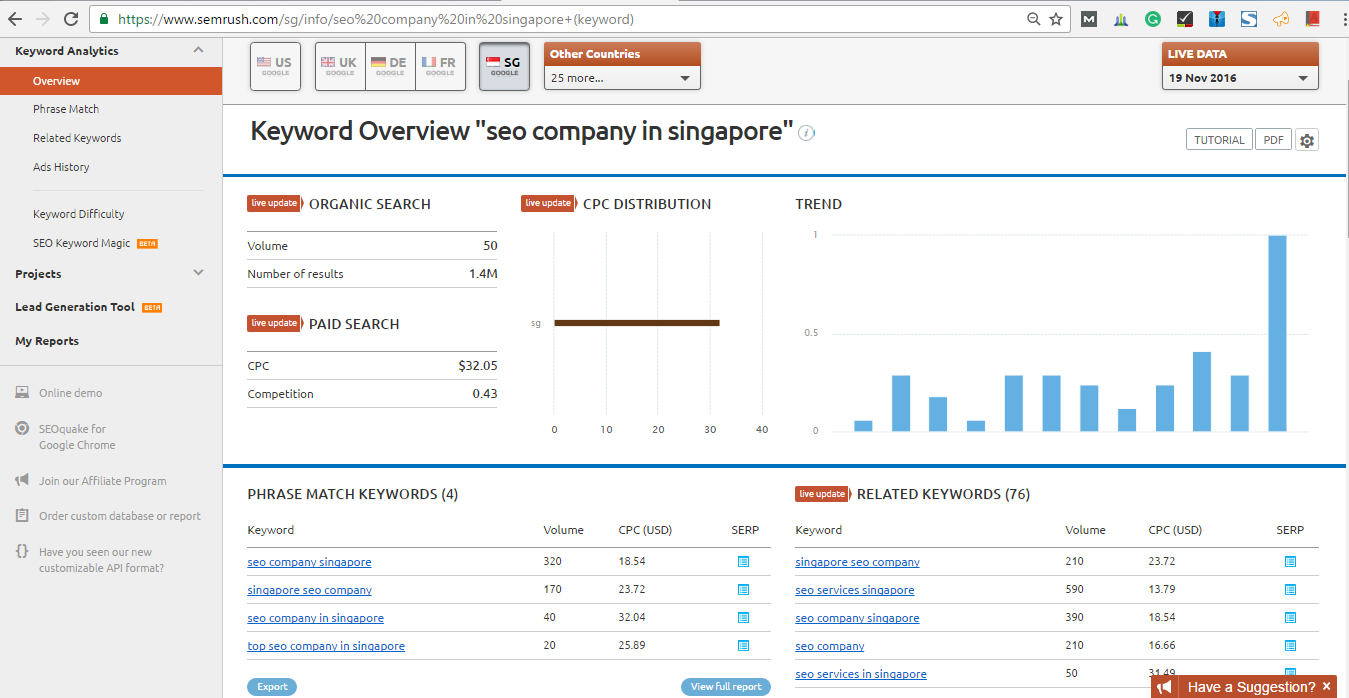Click 'Order custom database or report' link
1349x698 pixels.
click(120, 516)
